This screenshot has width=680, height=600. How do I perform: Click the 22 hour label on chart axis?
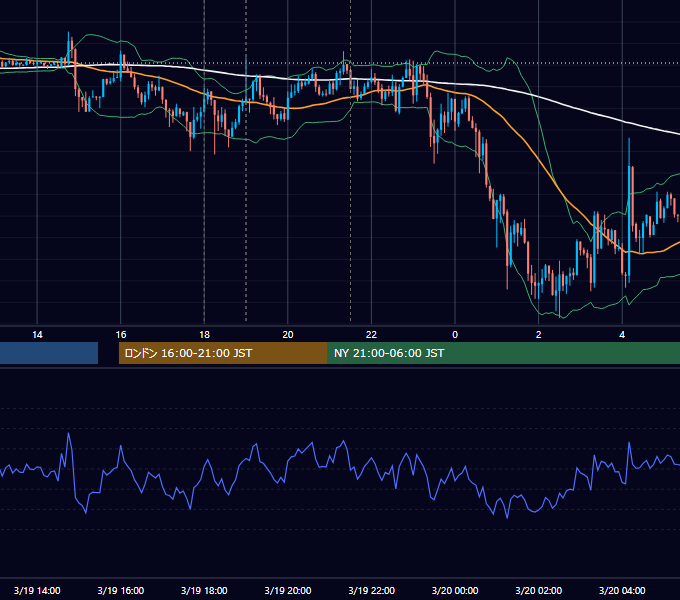point(371,335)
